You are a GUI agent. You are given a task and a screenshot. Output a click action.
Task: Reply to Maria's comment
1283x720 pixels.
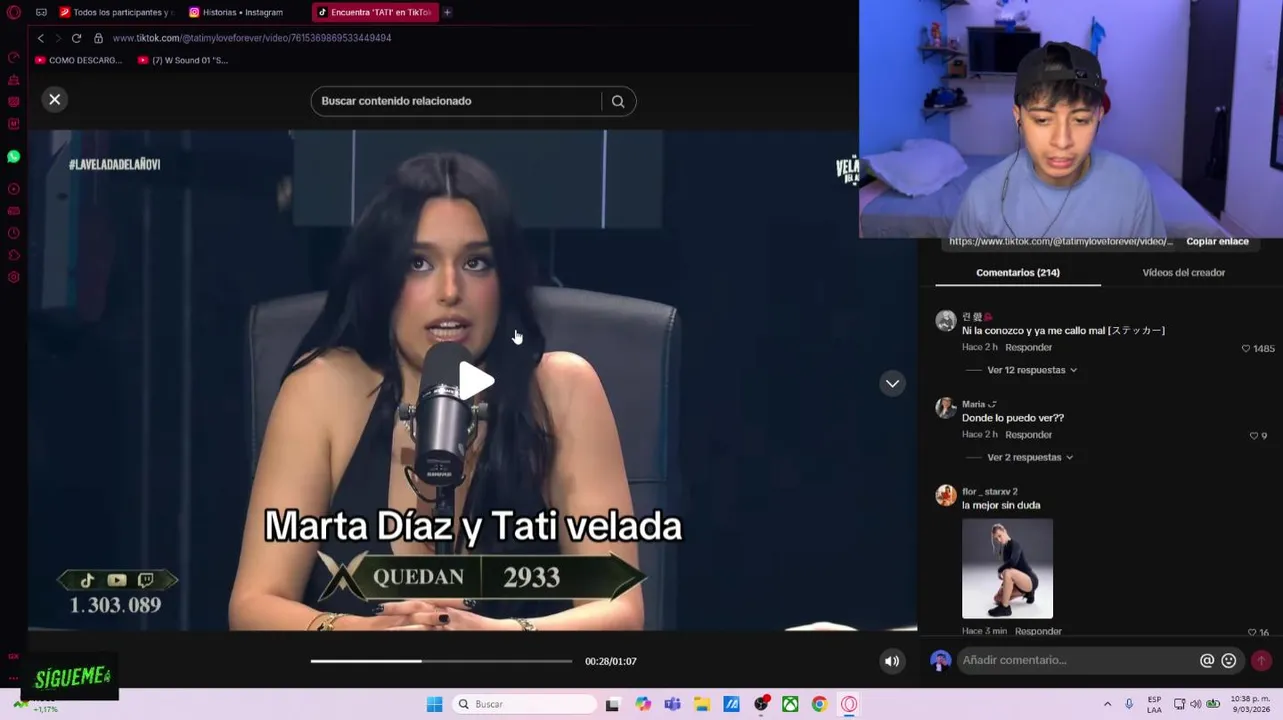pos(1028,435)
